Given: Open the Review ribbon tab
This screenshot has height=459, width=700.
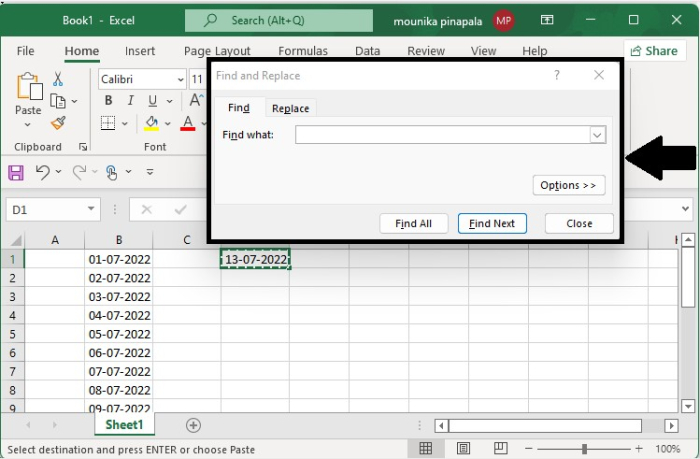Looking at the screenshot, I should point(426,51).
